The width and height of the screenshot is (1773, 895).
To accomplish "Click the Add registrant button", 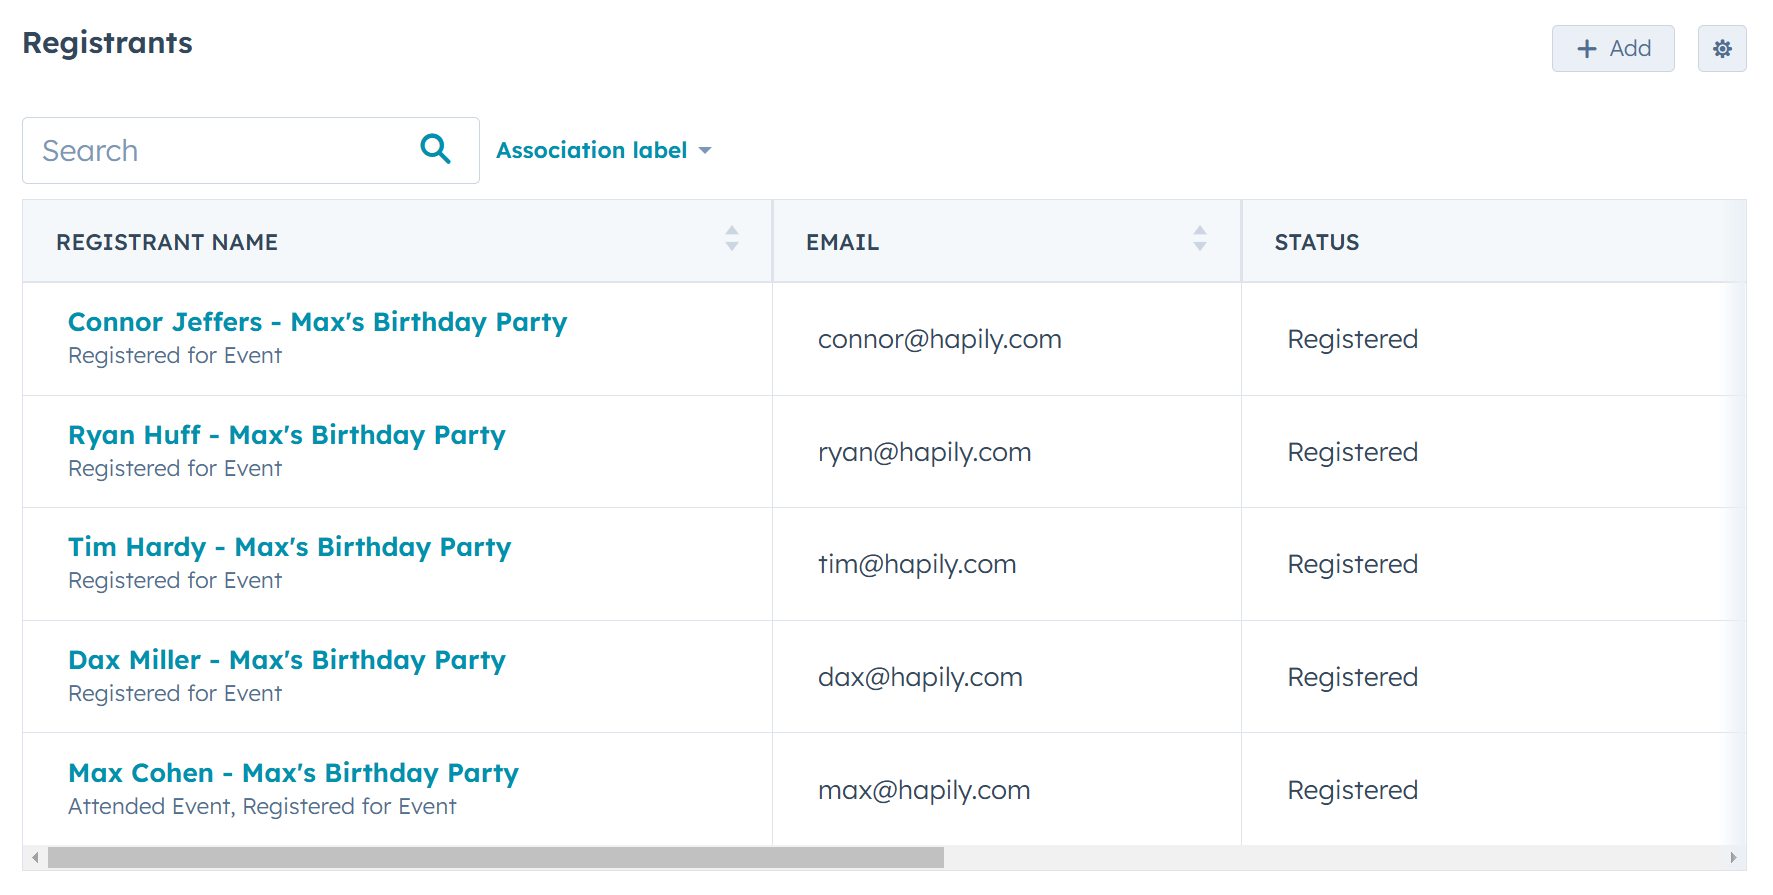I will click(x=1612, y=49).
